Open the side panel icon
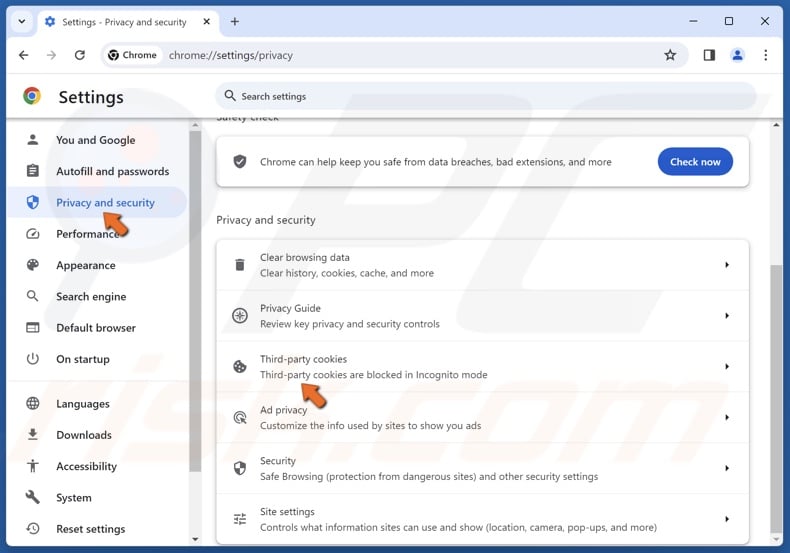The width and height of the screenshot is (790, 553). tap(709, 55)
